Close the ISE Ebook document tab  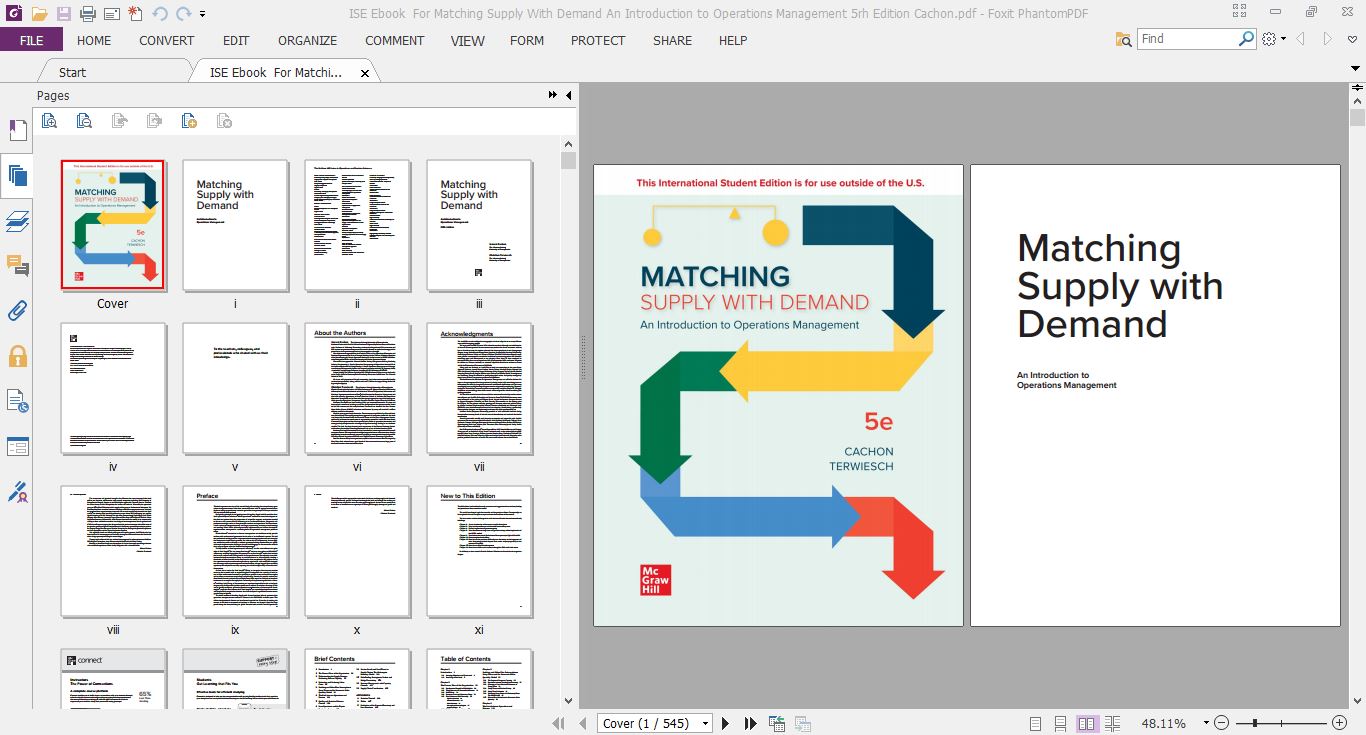click(365, 73)
